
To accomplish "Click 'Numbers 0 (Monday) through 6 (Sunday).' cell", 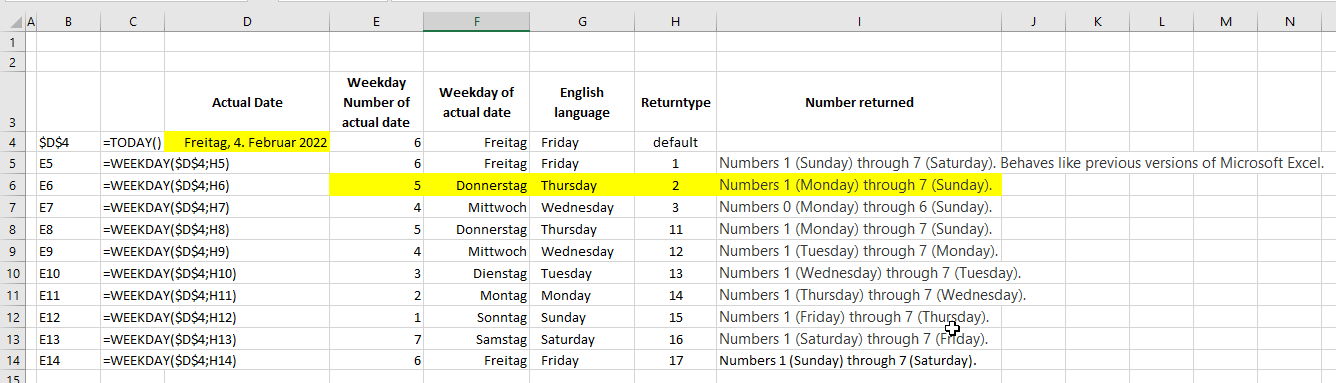I will 859,208.
